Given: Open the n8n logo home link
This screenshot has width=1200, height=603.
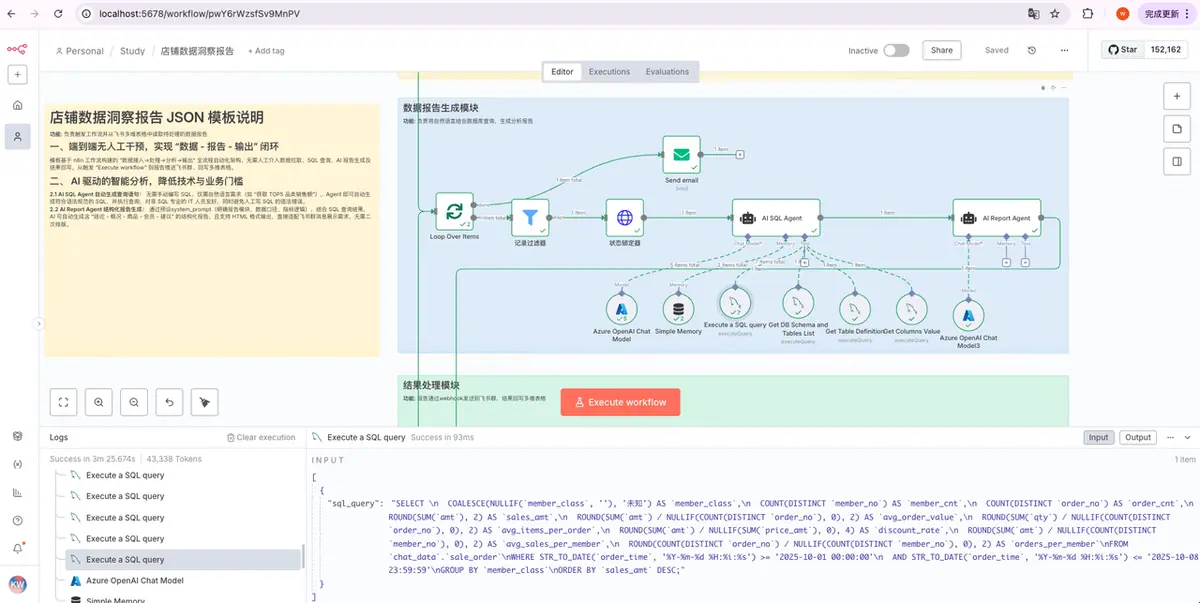Looking at the screenshot, I should (x=17, y=49).
